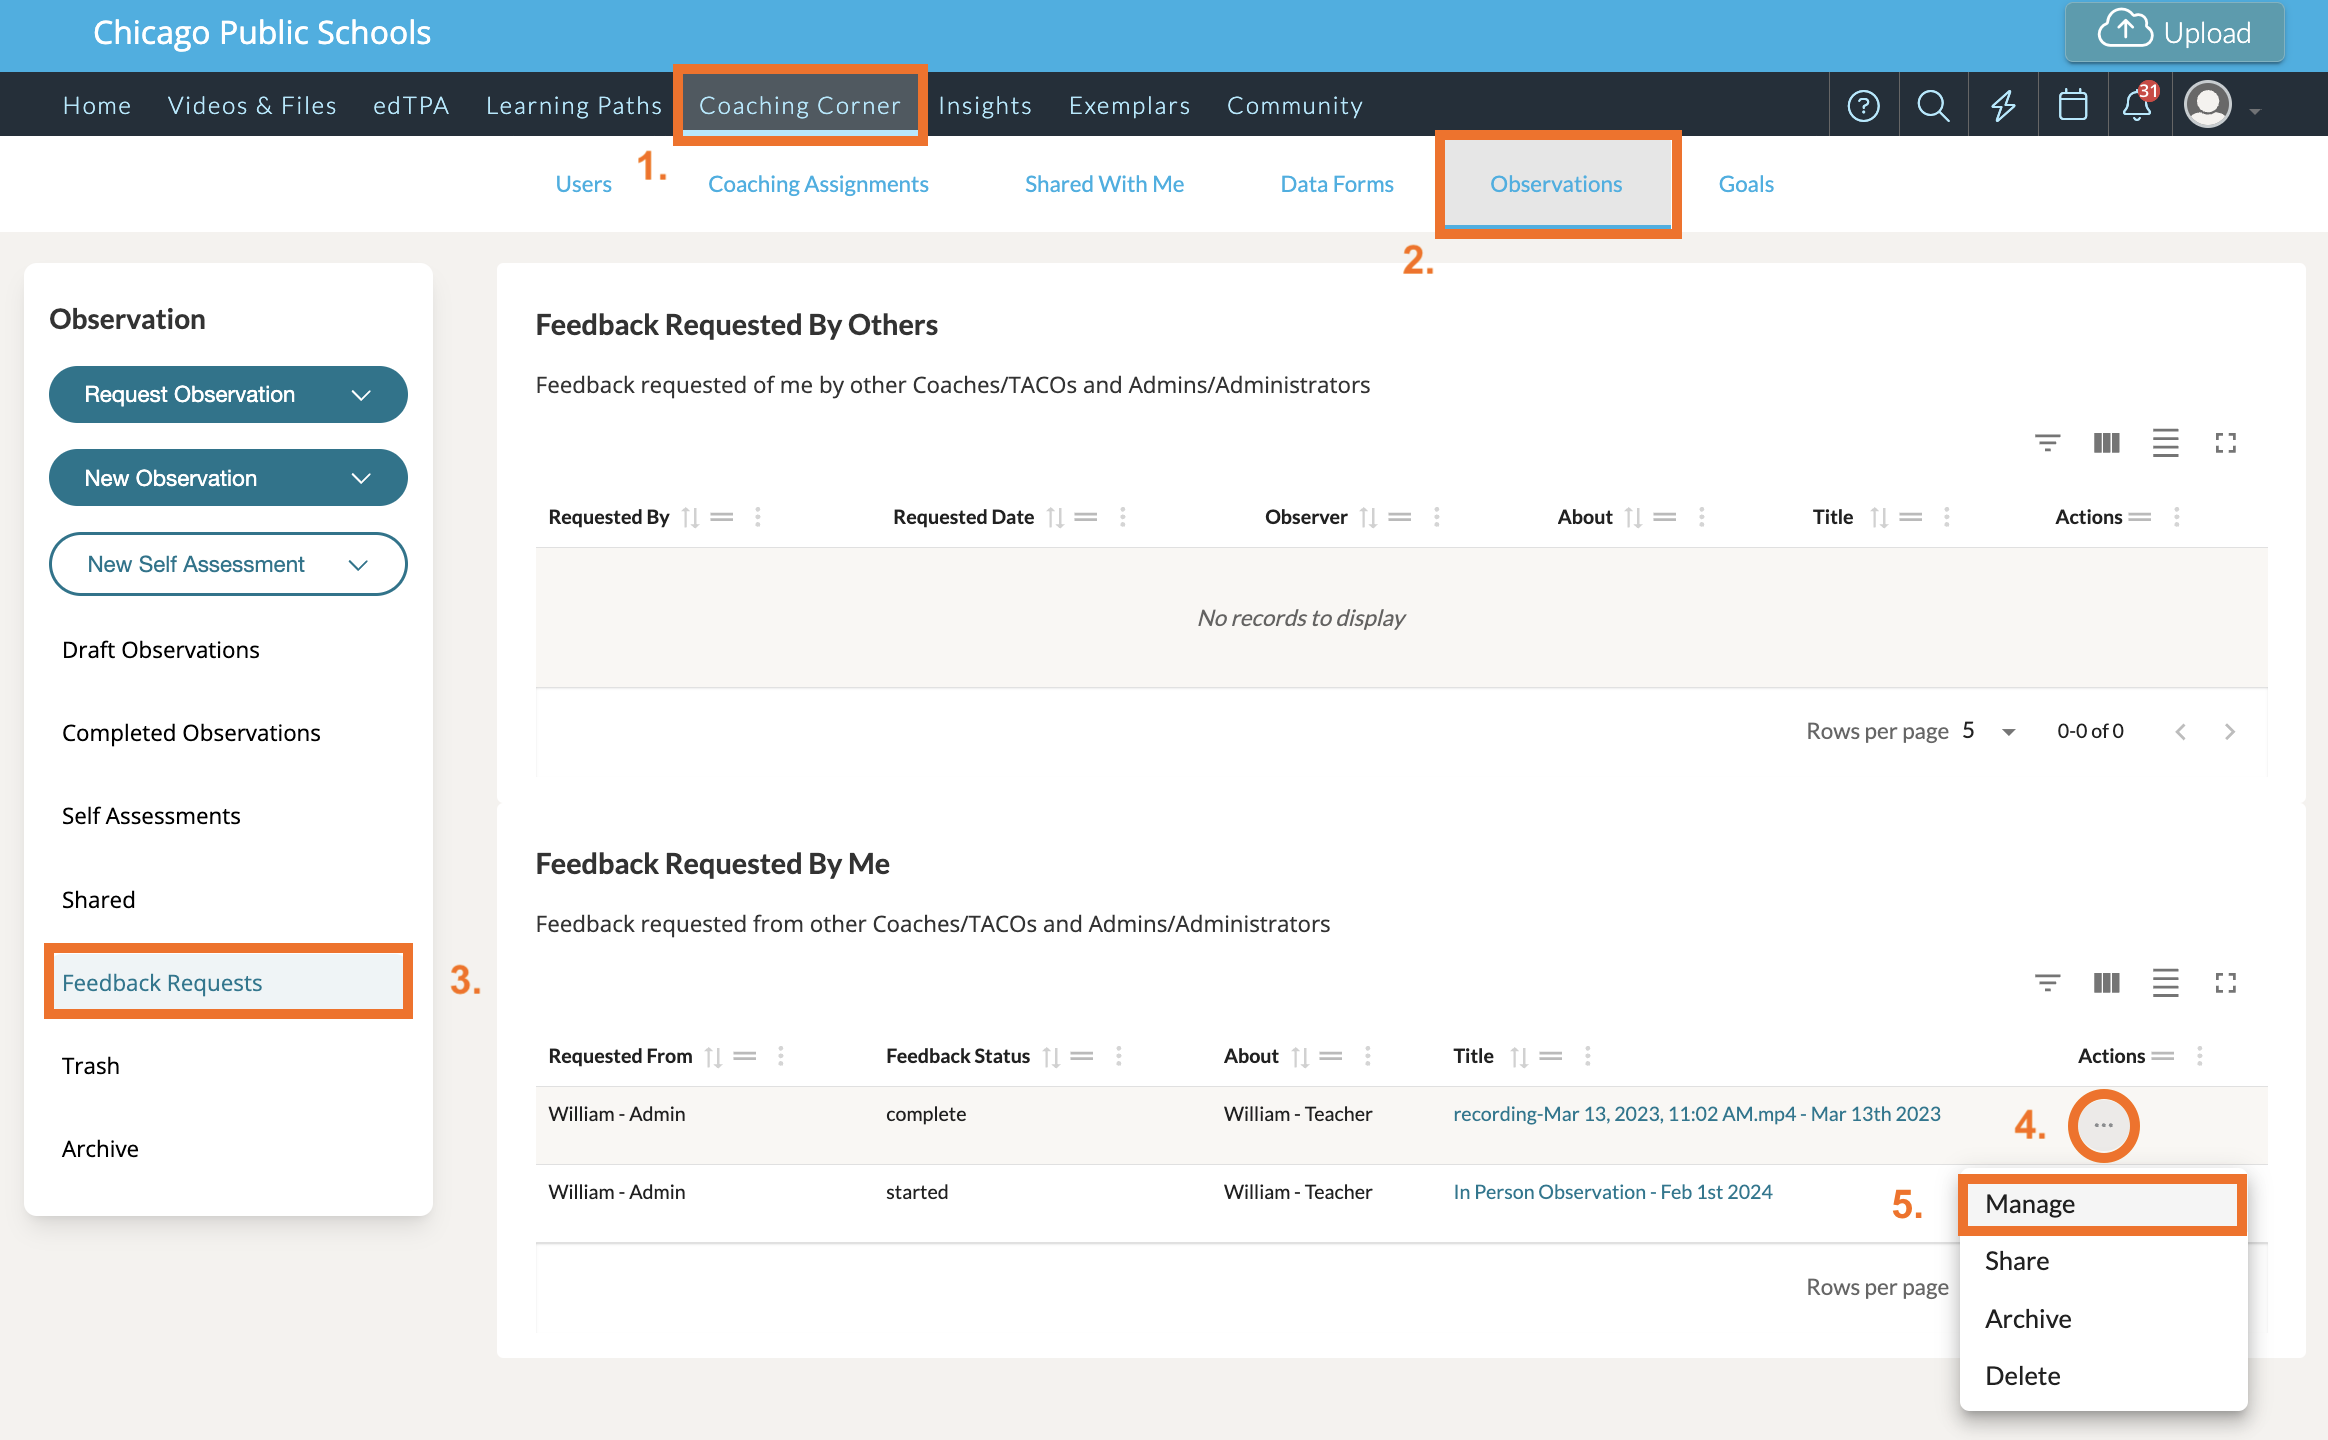Open column chooser in Feedback Requested By Me
The height and width of the screenshot is (1440, 2328).
point(2106,983)
